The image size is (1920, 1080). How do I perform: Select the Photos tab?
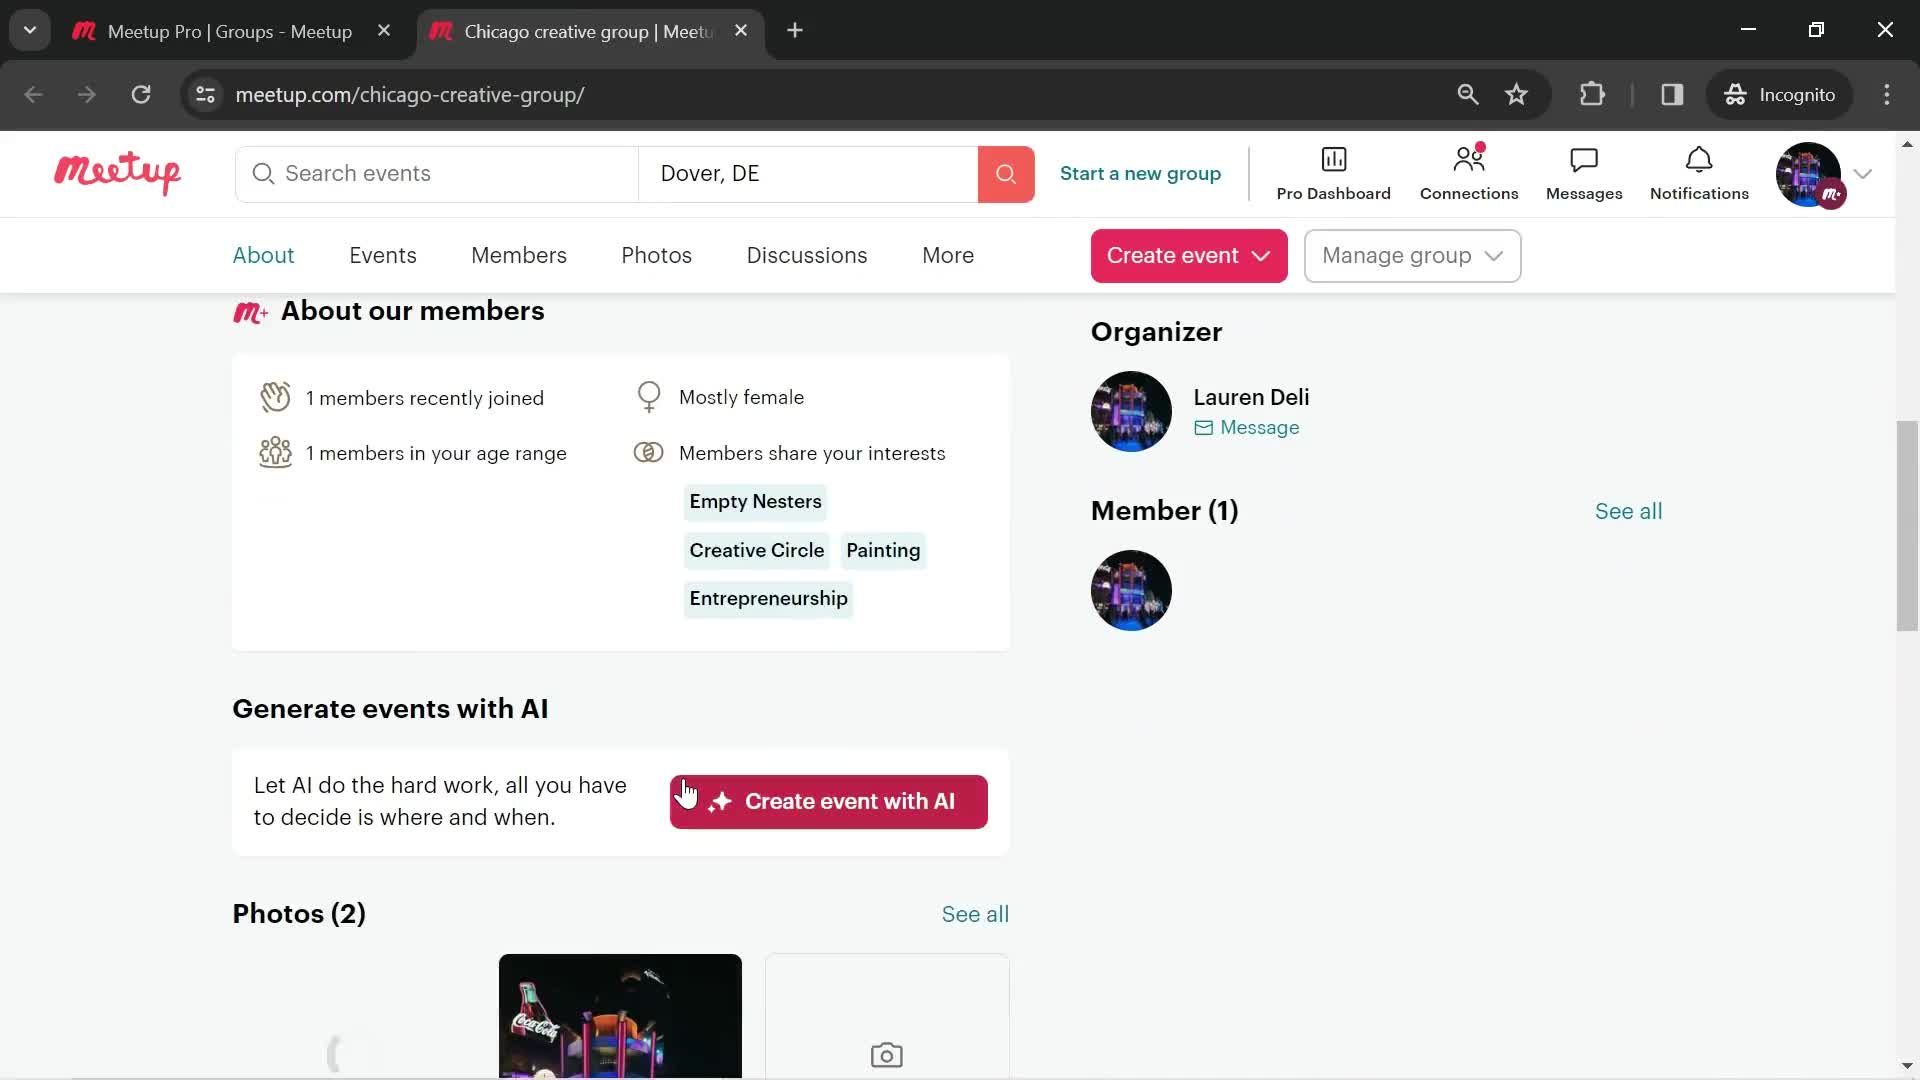point(655,255)
